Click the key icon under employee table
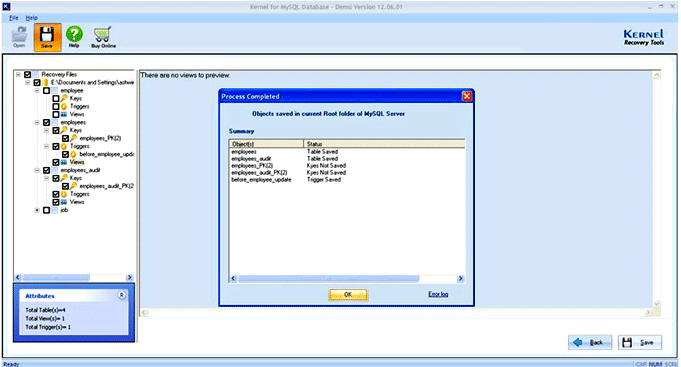Viewport: 681px width, 367px height. point(64,98)
